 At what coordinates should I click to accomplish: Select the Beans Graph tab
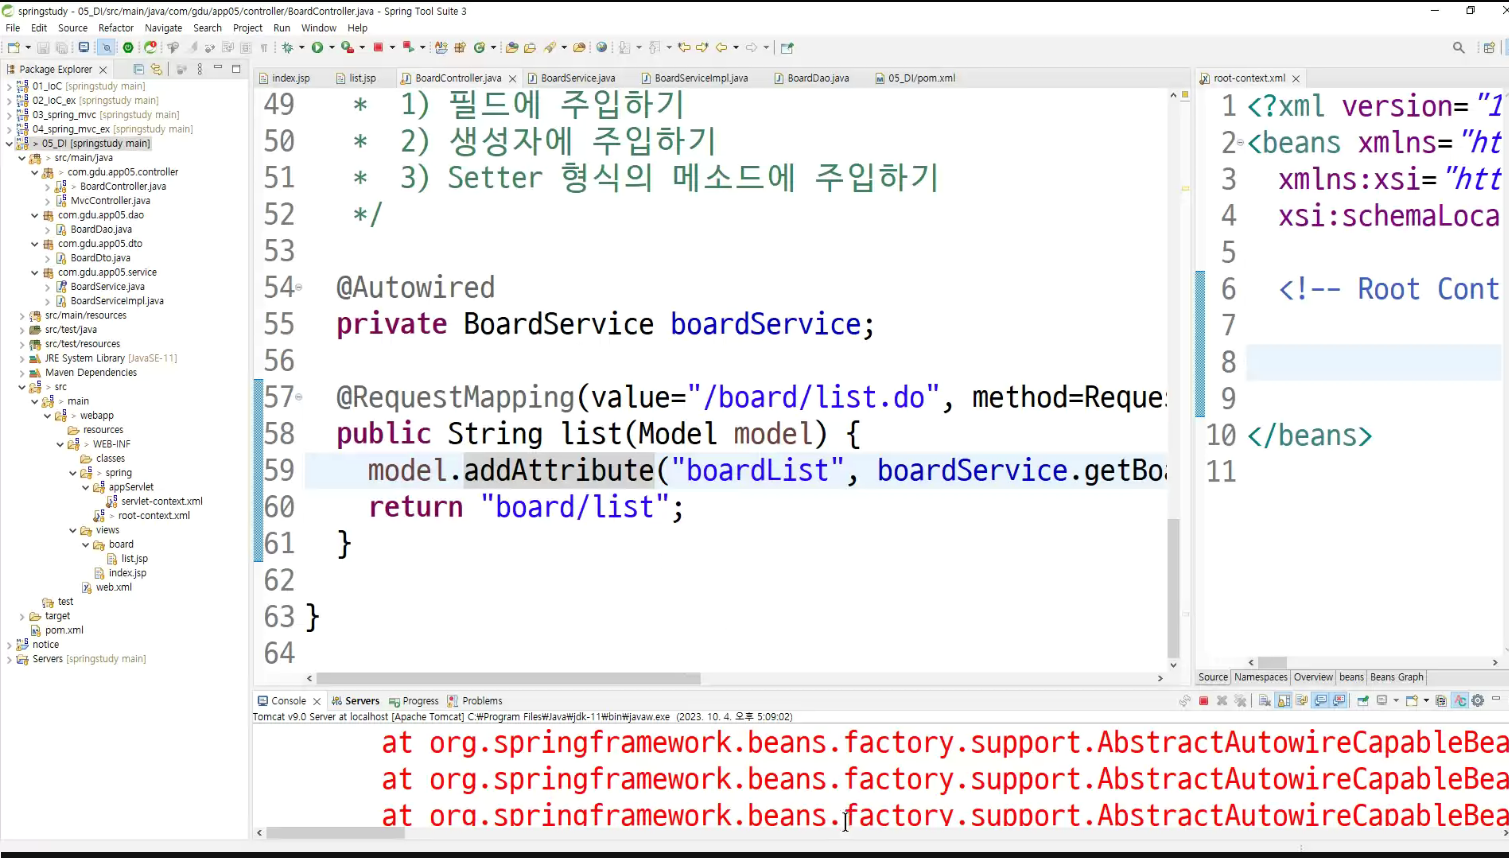point(1396,677)
